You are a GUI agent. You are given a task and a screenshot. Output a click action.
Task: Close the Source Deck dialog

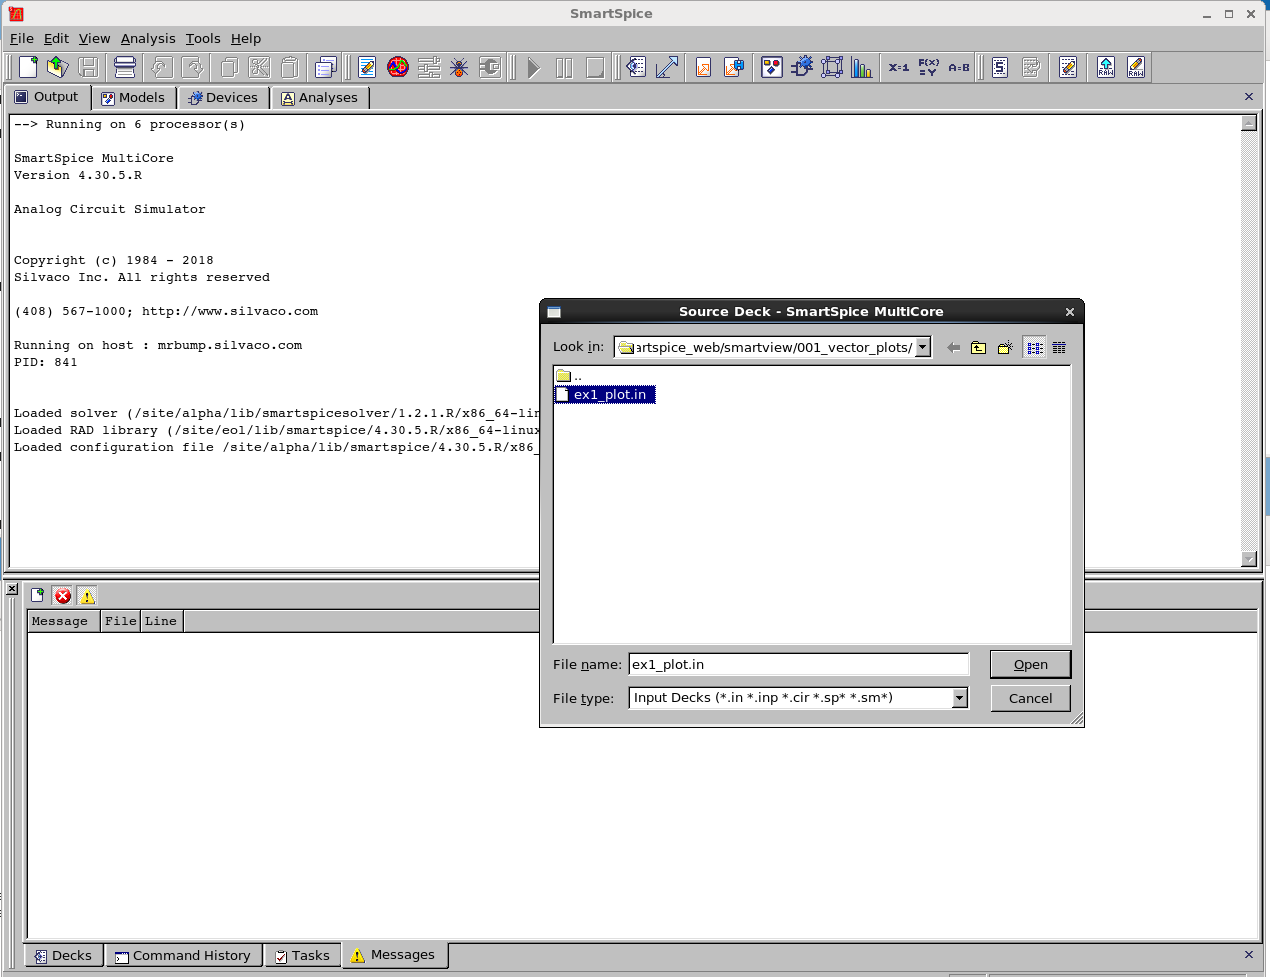coord(1070,312)
